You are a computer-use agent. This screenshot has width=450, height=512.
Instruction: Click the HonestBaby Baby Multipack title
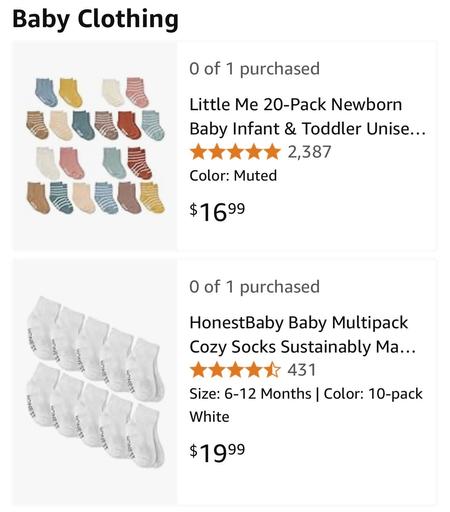click(x=303, y=335)
